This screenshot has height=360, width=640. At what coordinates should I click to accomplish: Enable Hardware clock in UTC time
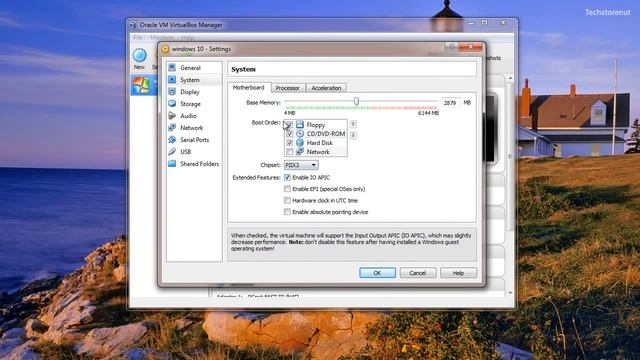287,200
